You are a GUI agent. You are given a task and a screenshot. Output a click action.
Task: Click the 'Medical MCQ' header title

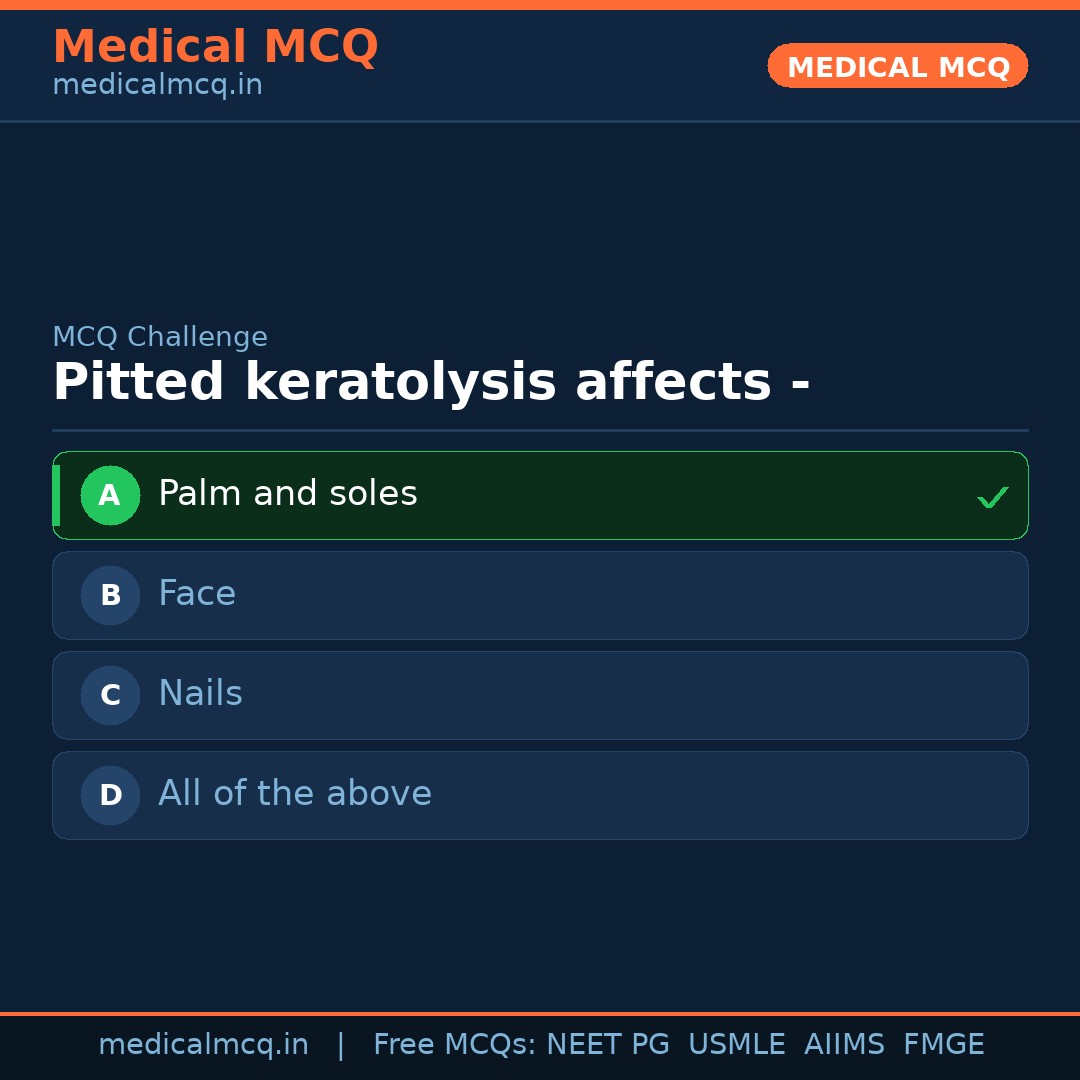pos(215,47)
